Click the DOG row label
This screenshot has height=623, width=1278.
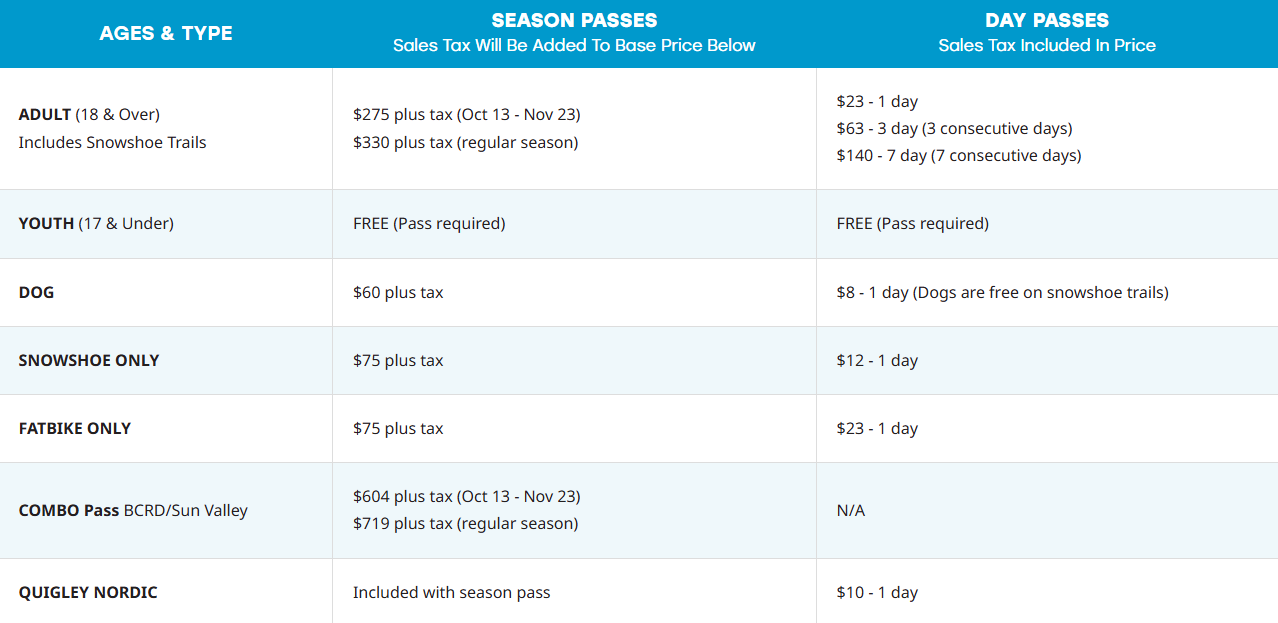pyautogui.click(x=36, y=293)
